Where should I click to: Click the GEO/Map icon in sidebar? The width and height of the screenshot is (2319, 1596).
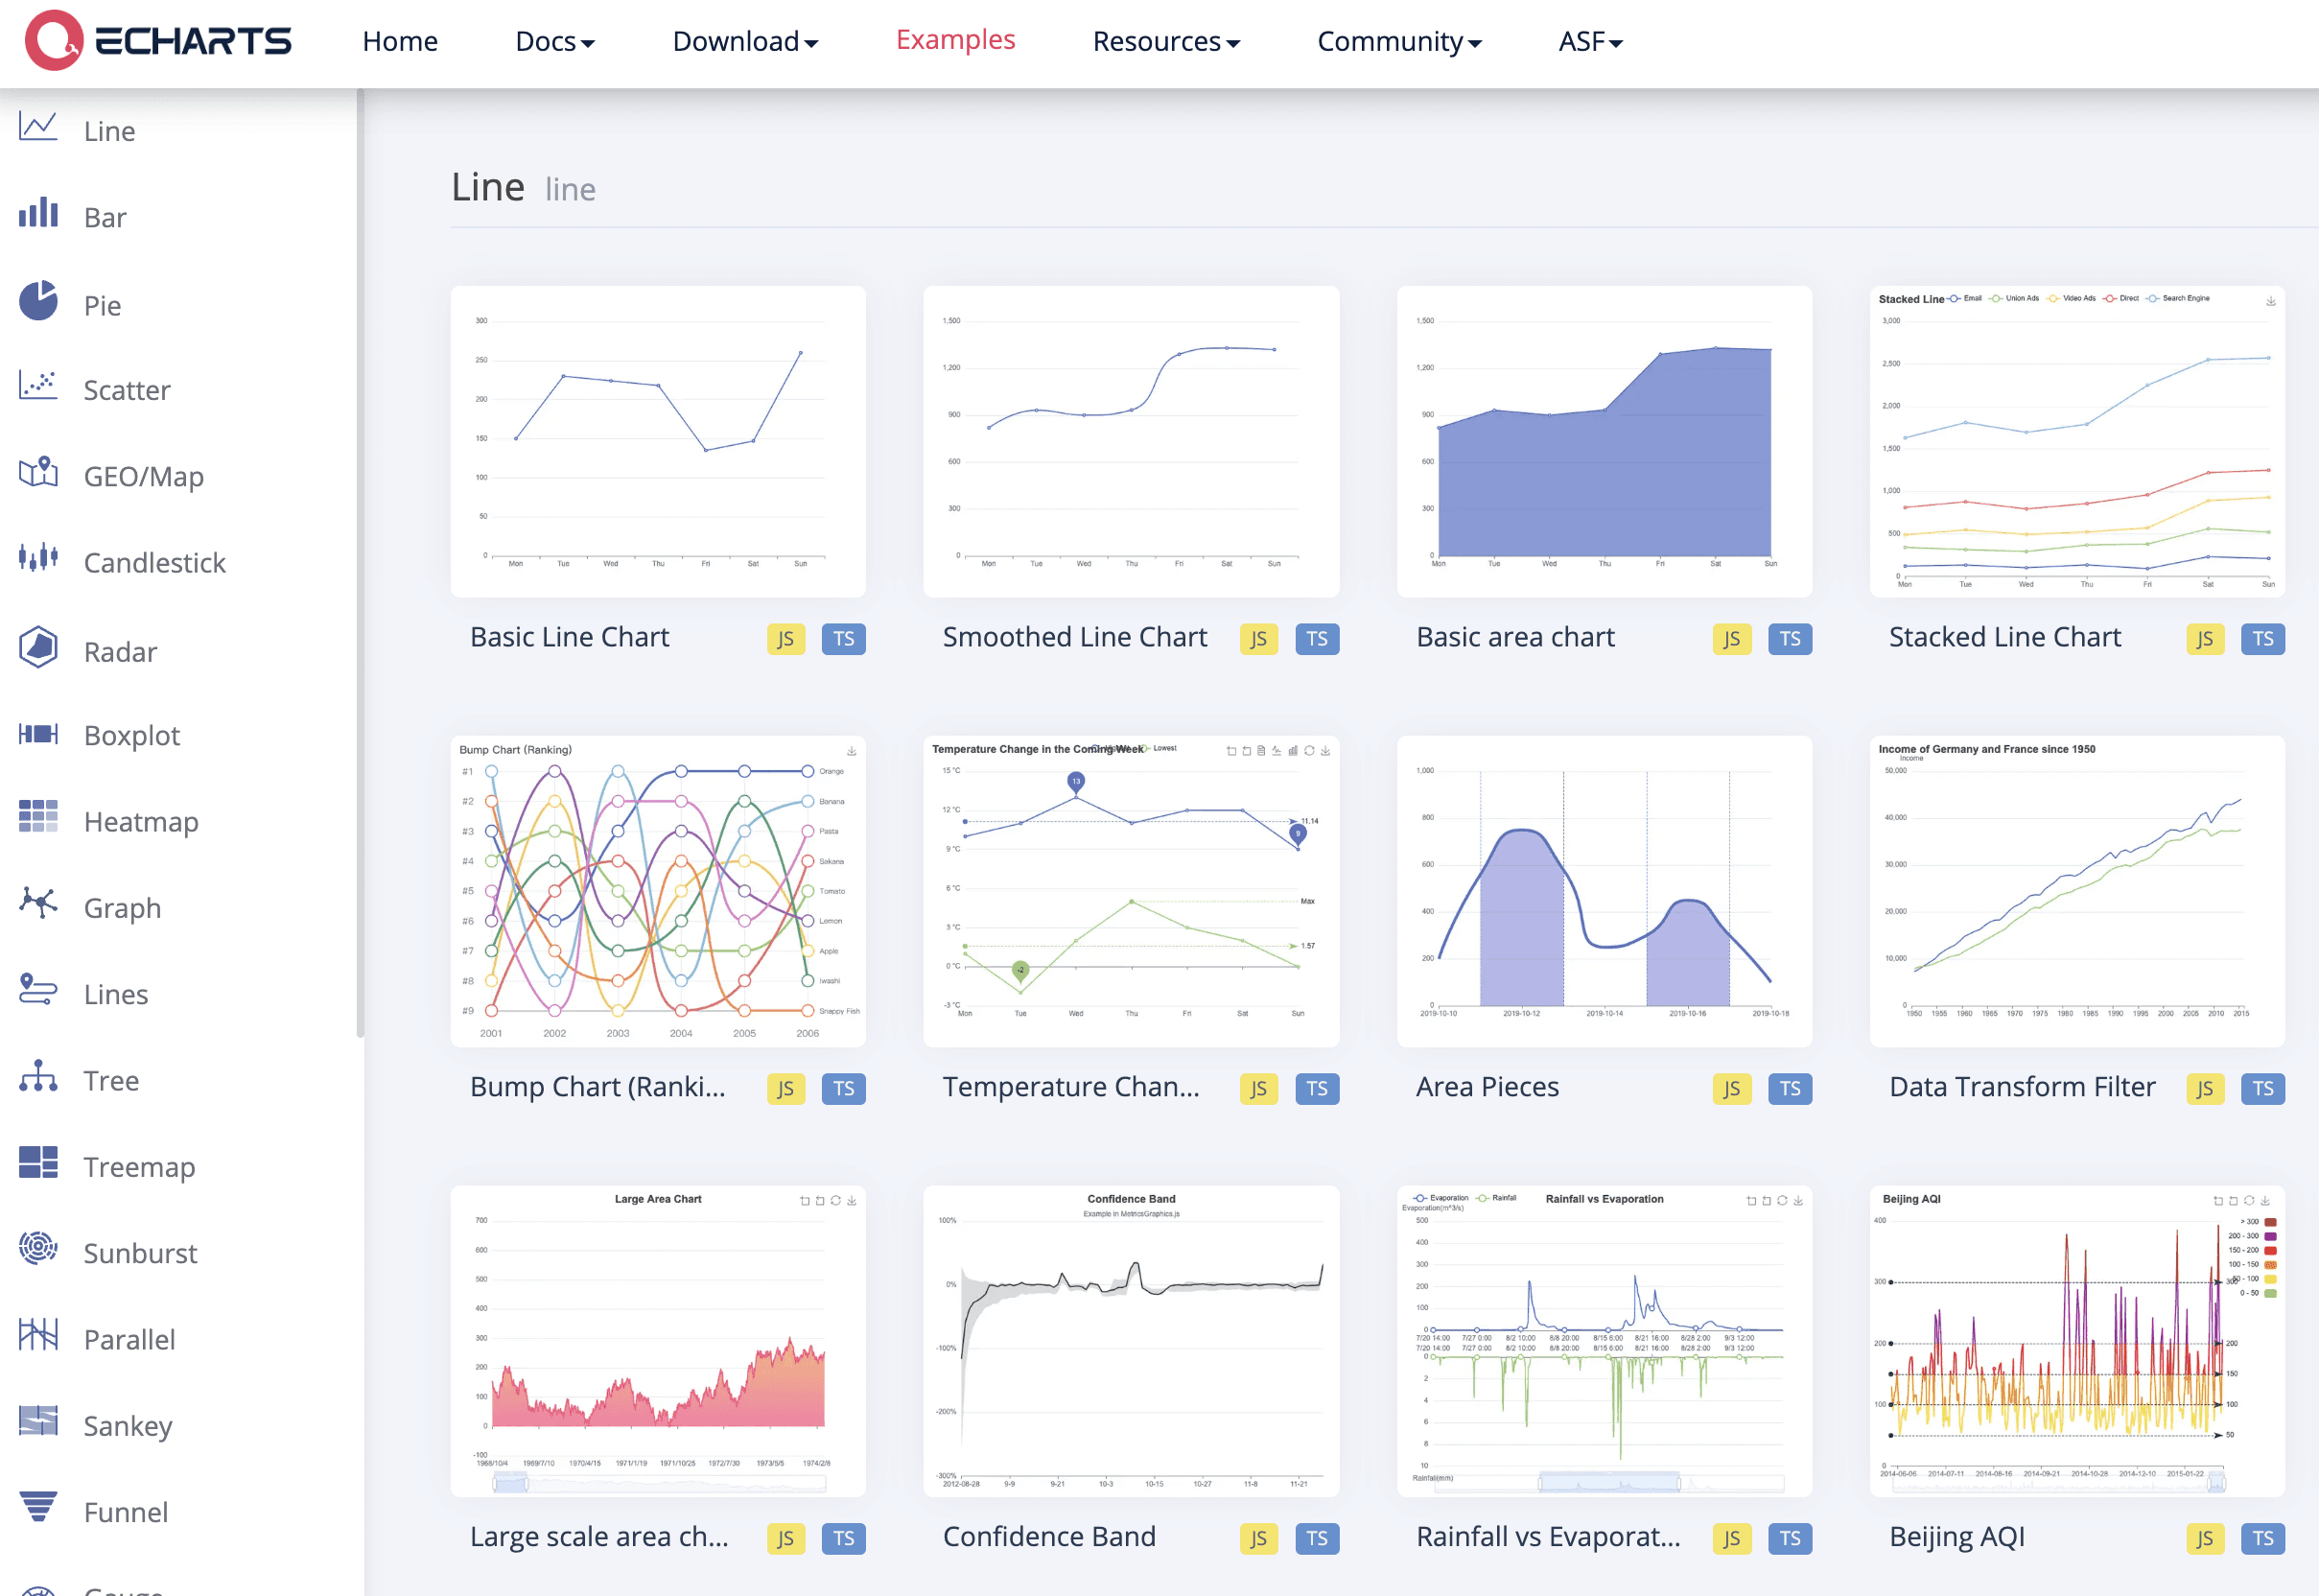coord(38,472)
